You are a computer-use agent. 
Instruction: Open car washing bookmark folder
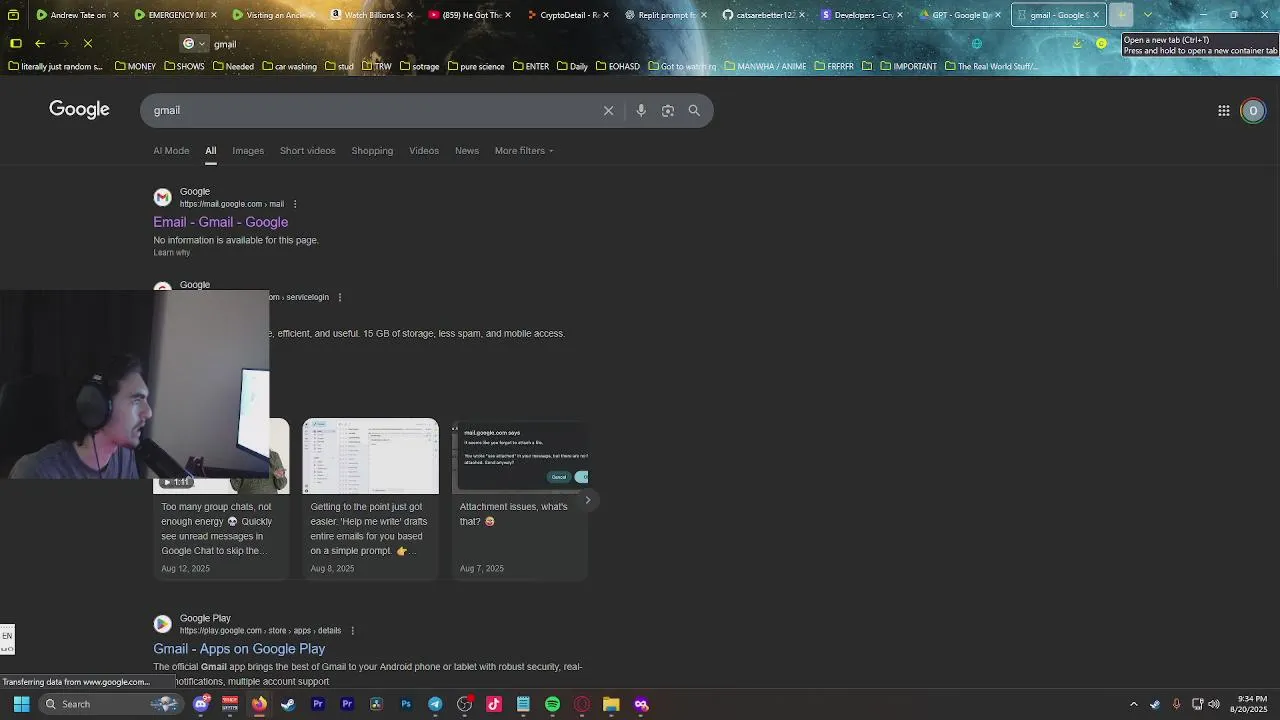(x=289, y=67)
